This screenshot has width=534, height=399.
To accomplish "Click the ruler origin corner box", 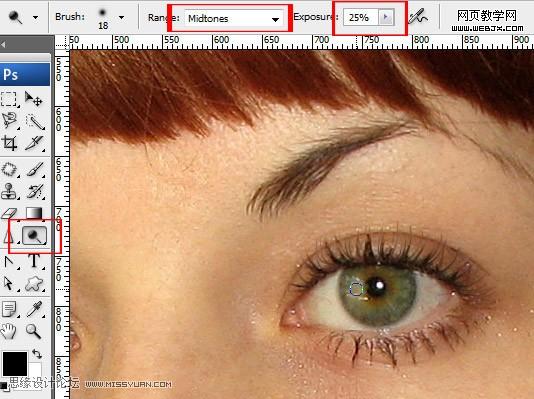I will click(62, 43).
